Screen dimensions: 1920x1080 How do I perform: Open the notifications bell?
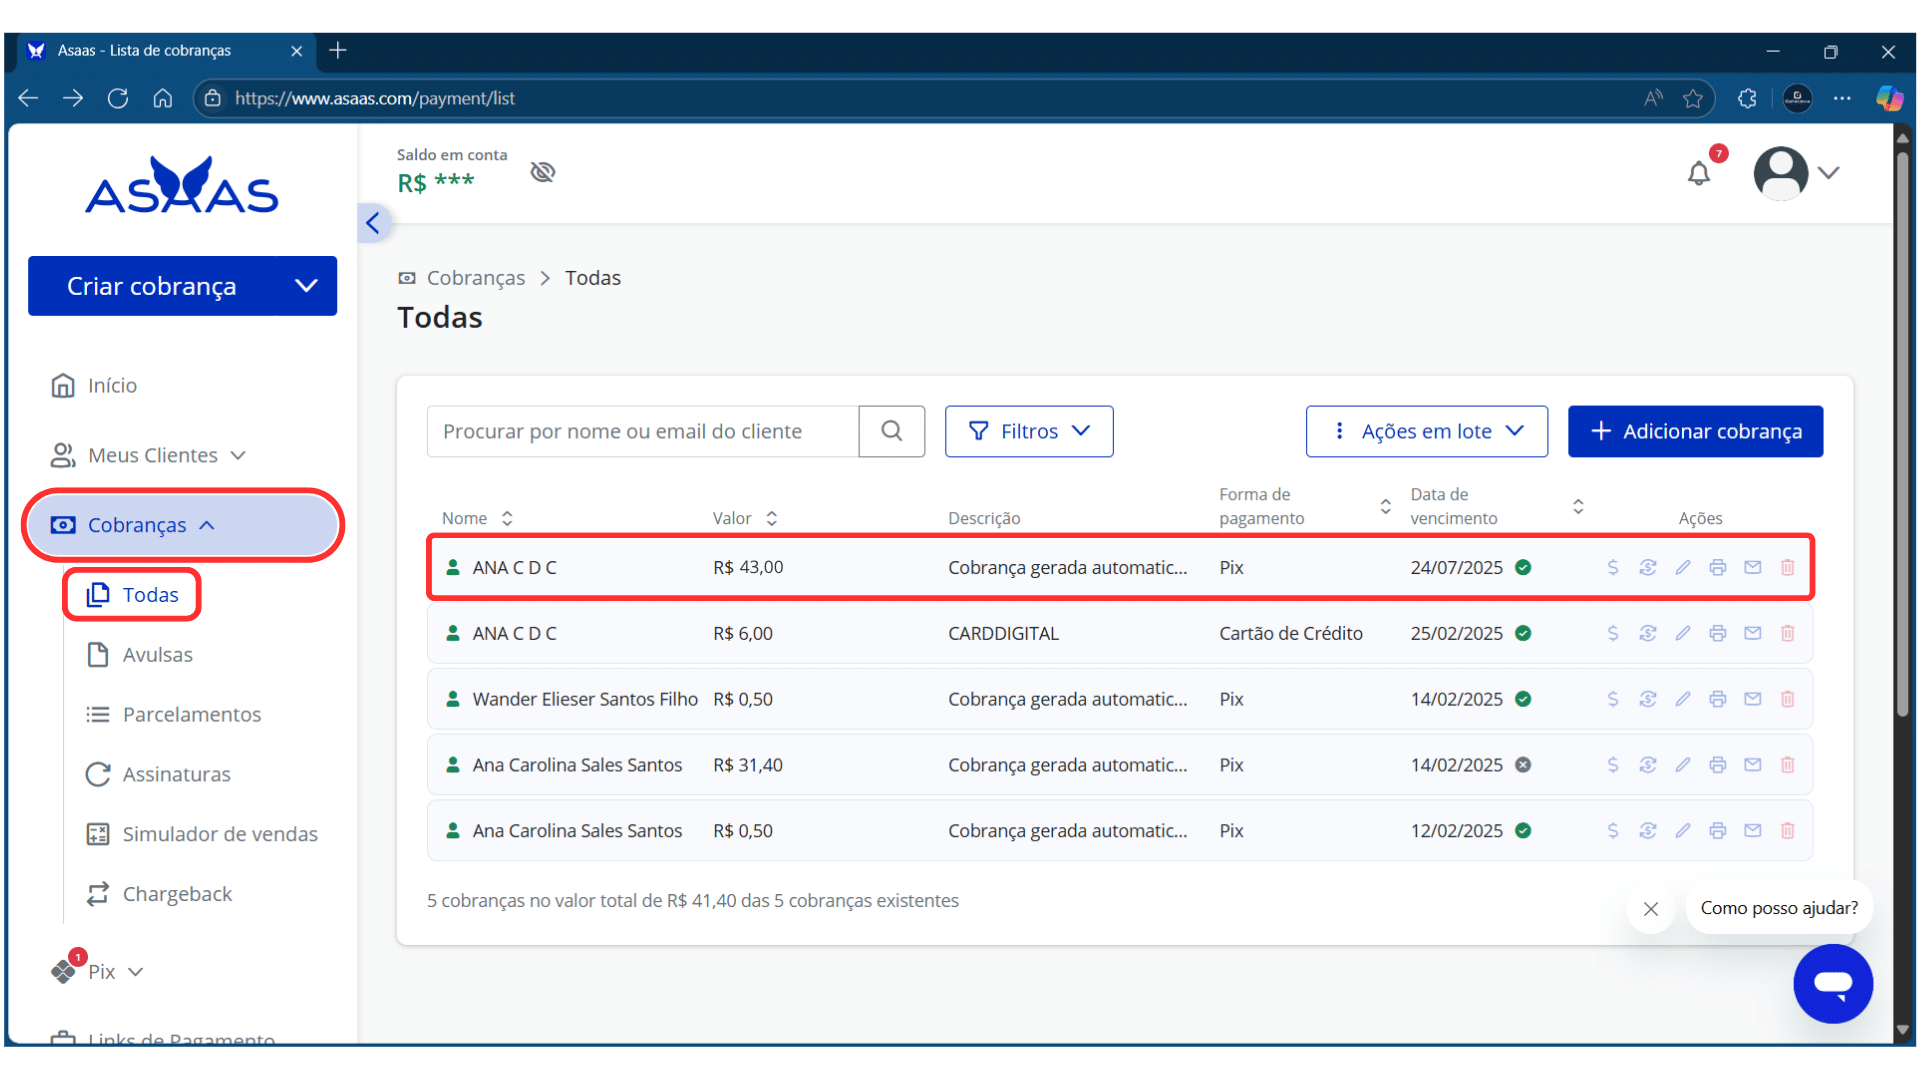click(1699, 174)
